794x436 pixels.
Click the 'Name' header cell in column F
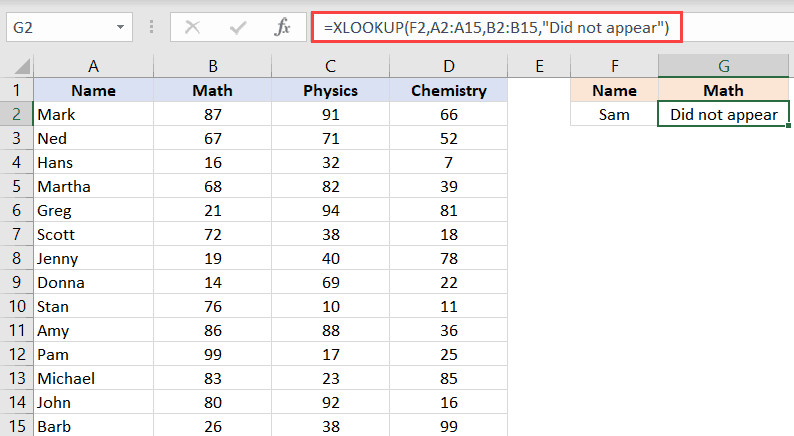click(x=614, y=90)
